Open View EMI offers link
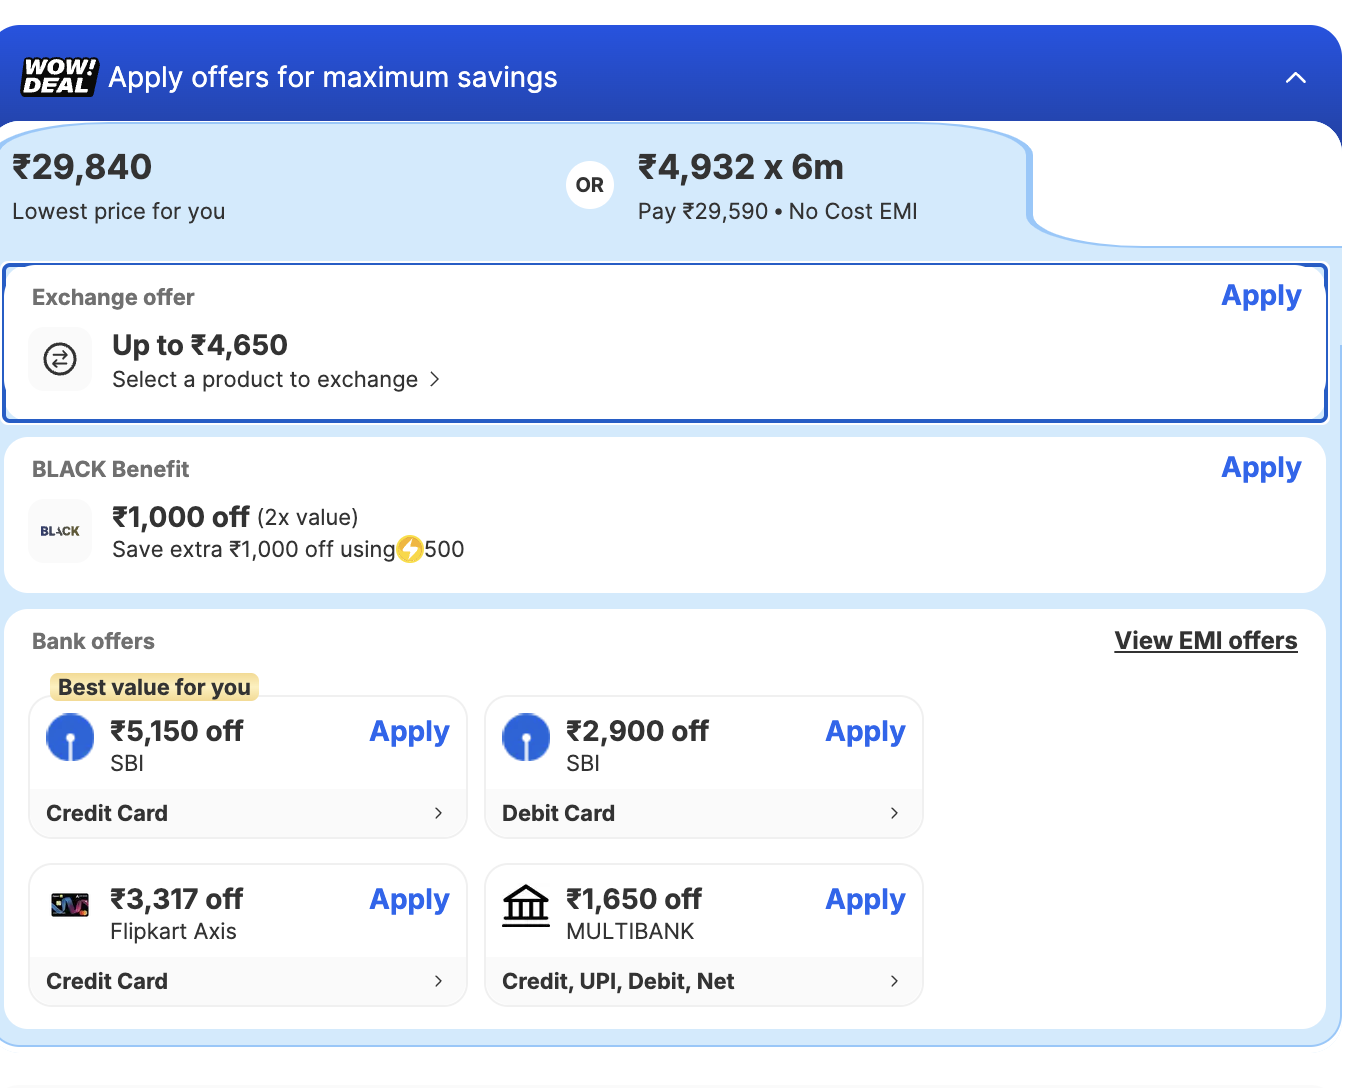The height and width of the screenshot is (1088, 1346). tap(1205, 641)
